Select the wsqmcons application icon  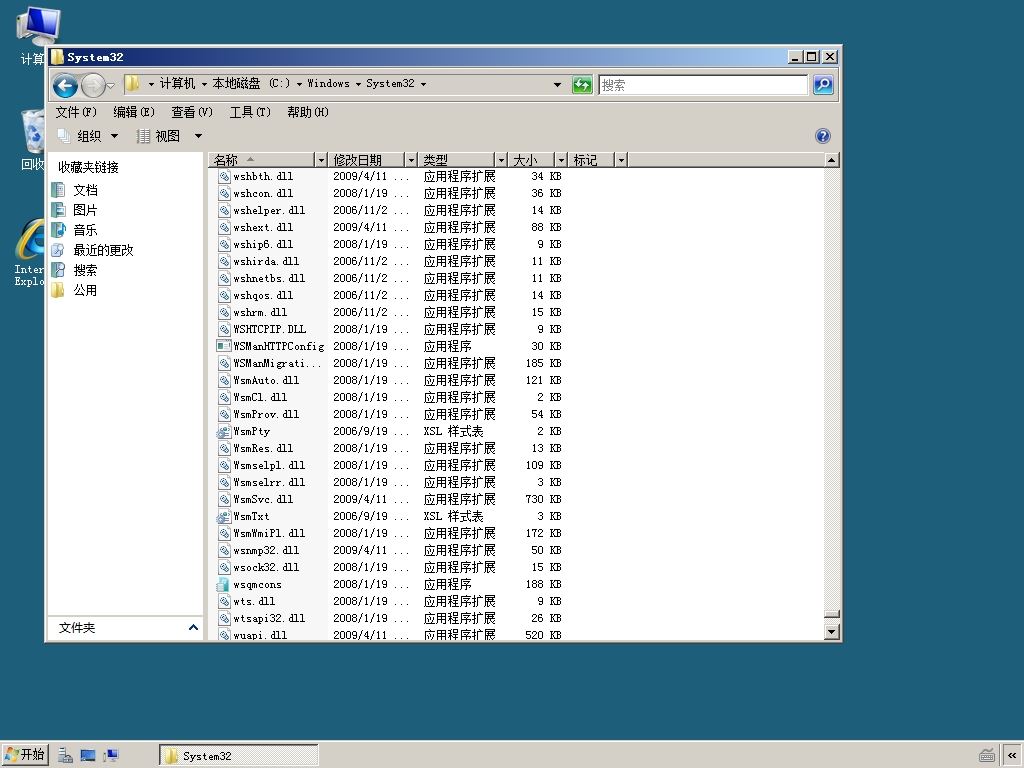coord(224,584)
